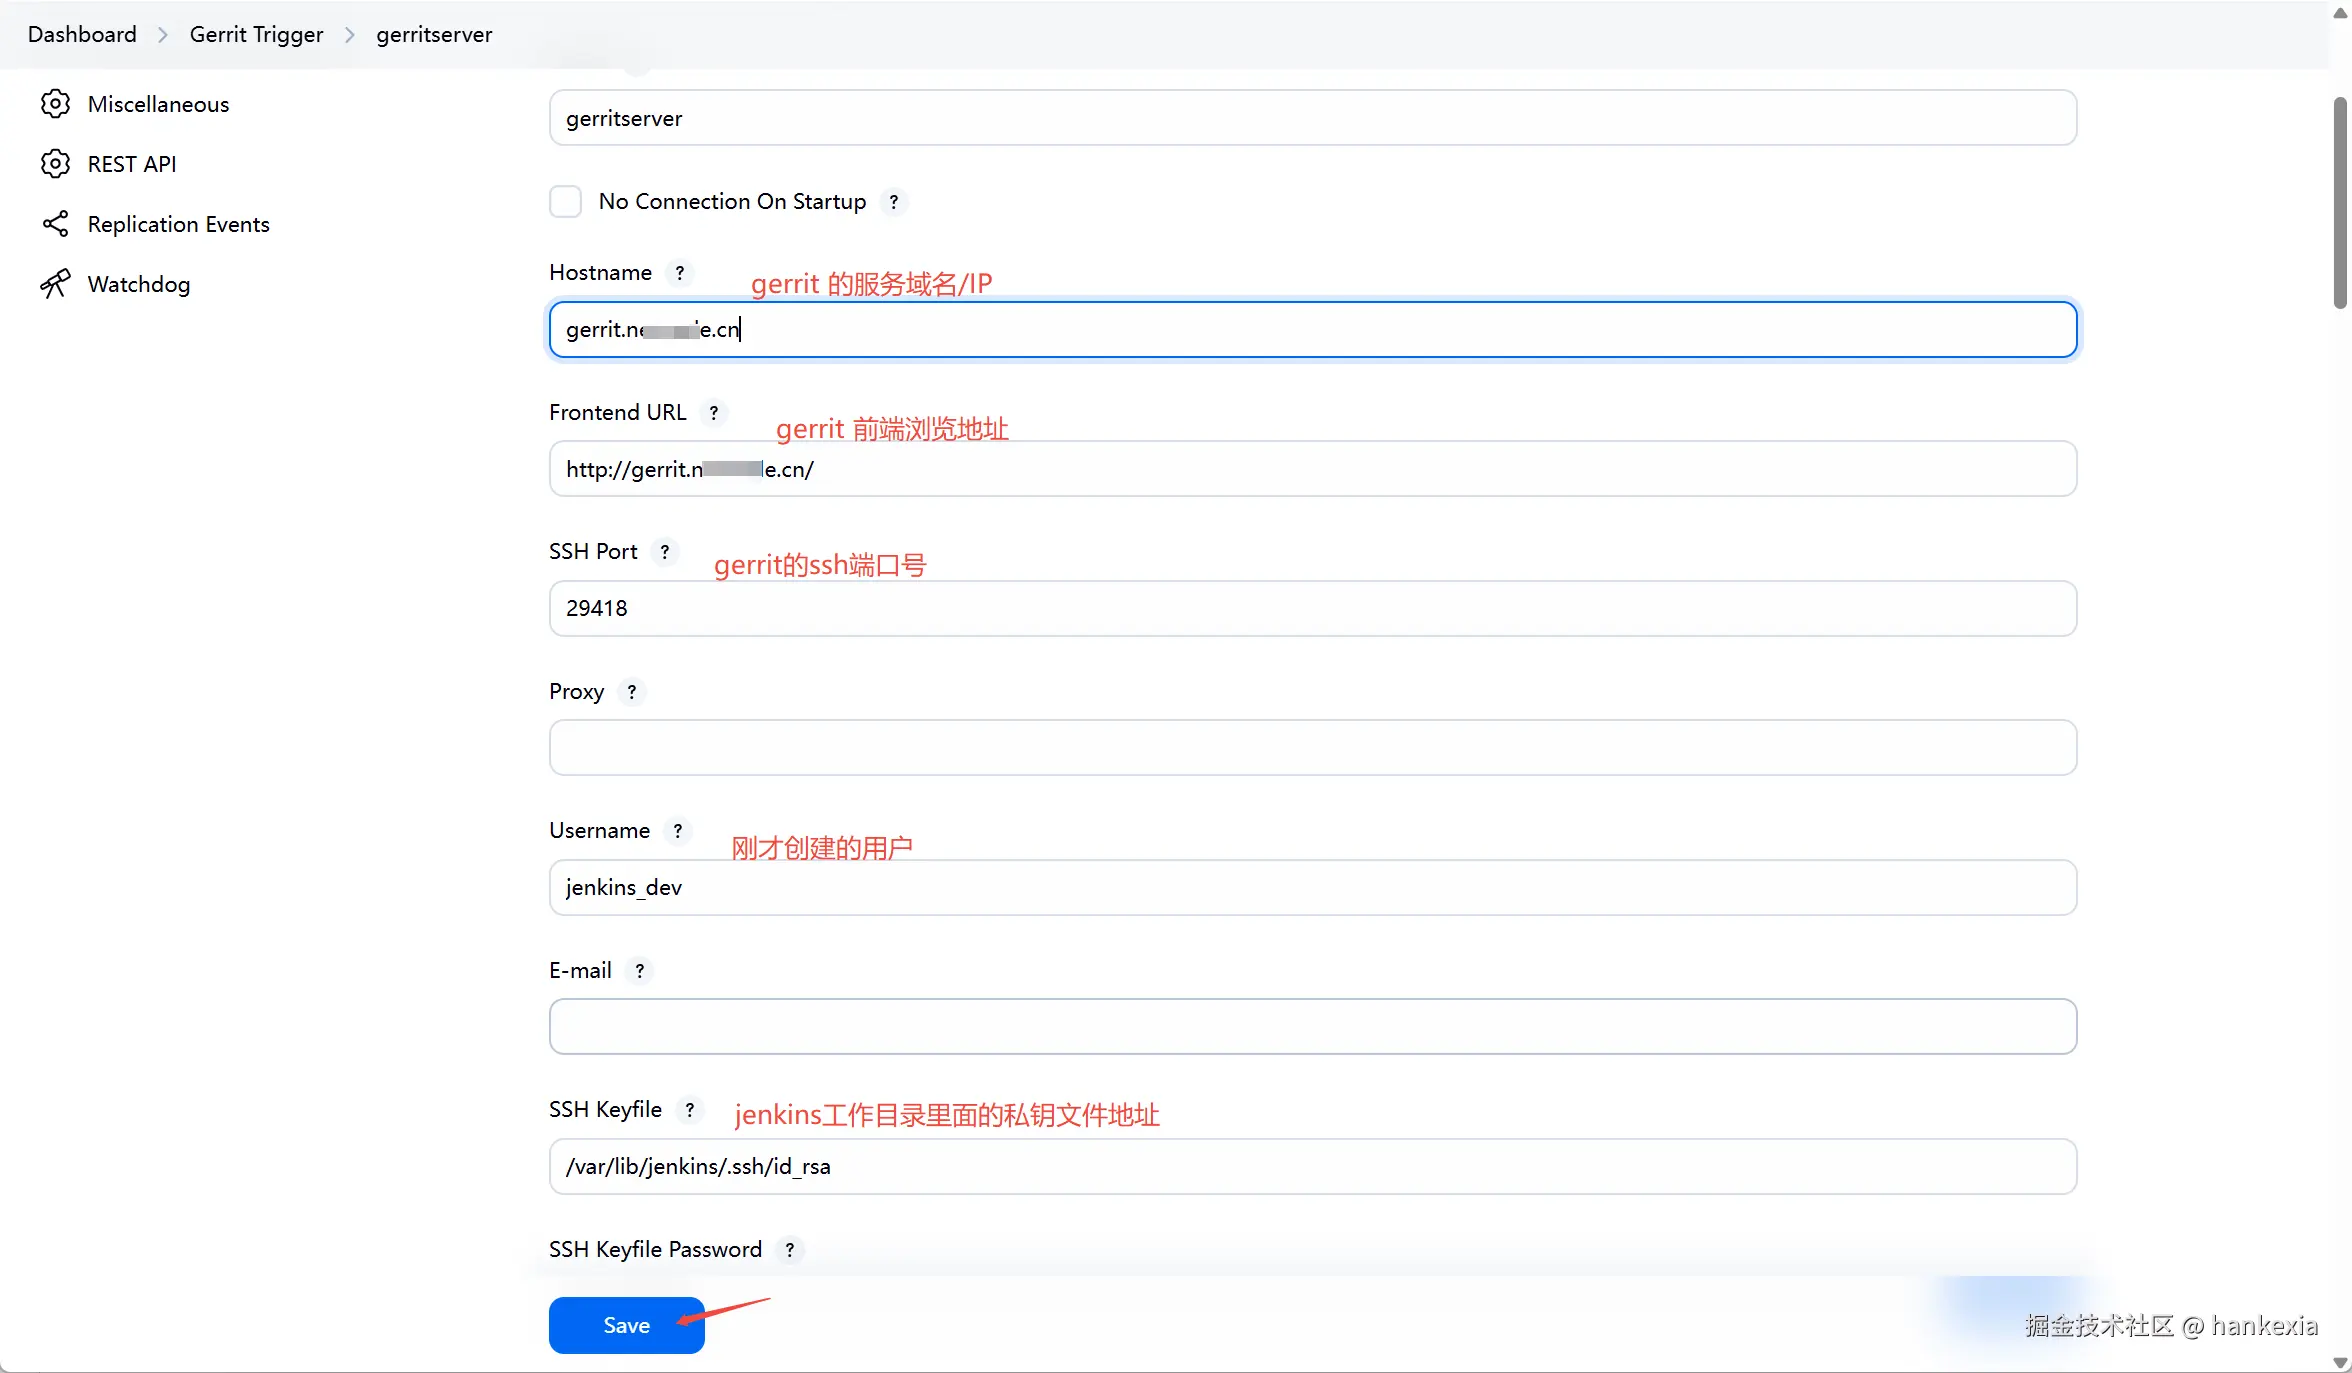This screenshot has height=1373, width=2352.
Task: Click the Watchdog telescope icon
Action: [55, 284]
